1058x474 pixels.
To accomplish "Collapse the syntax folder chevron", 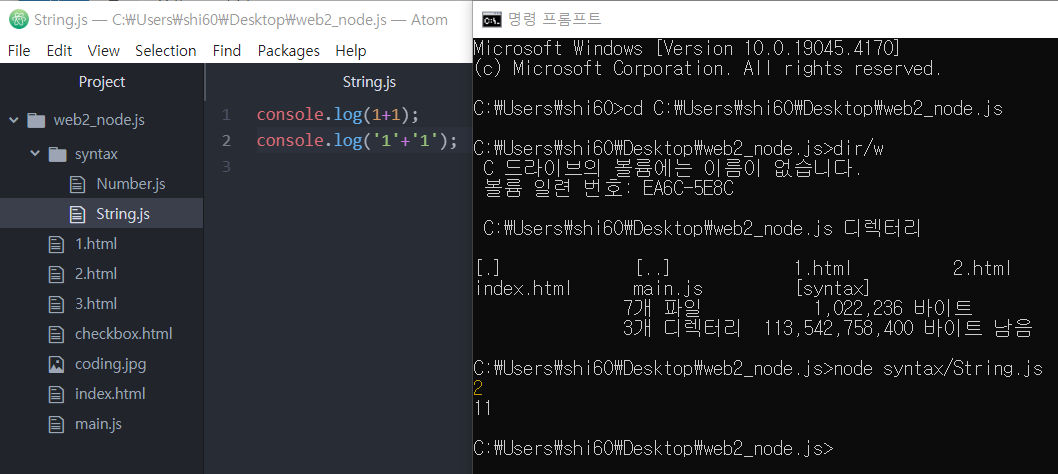I will [35, 154].
